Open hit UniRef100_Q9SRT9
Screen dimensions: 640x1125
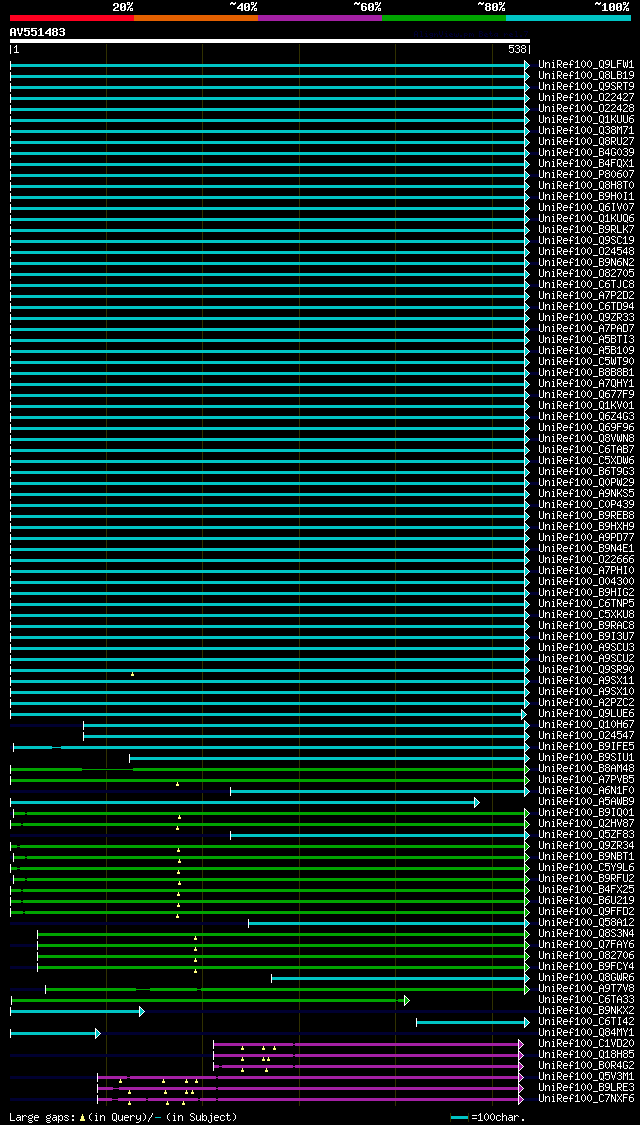tap(586, 86)
